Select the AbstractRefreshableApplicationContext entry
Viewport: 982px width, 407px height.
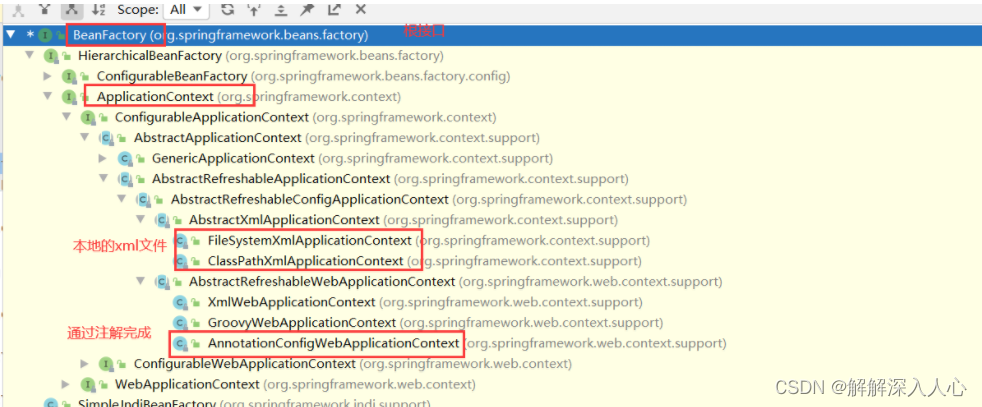(390, 179)
